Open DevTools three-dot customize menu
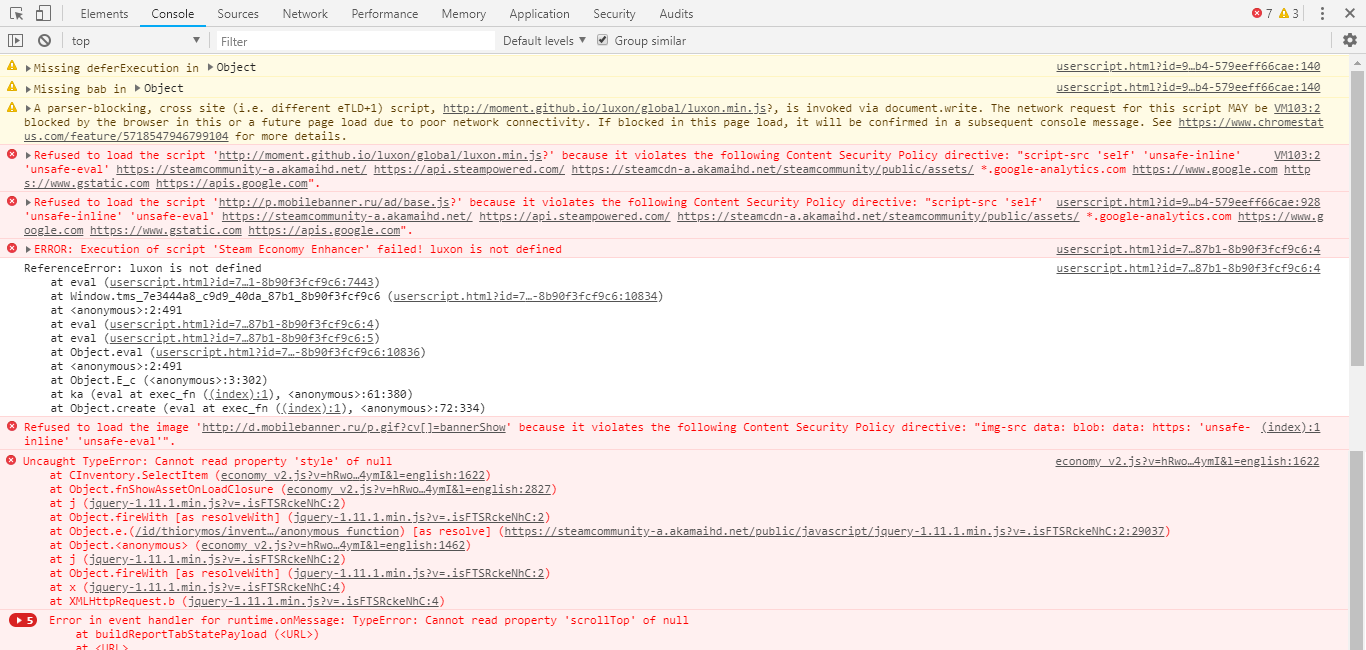This screenshot has width=1366, height=650. pos(1322,14)
